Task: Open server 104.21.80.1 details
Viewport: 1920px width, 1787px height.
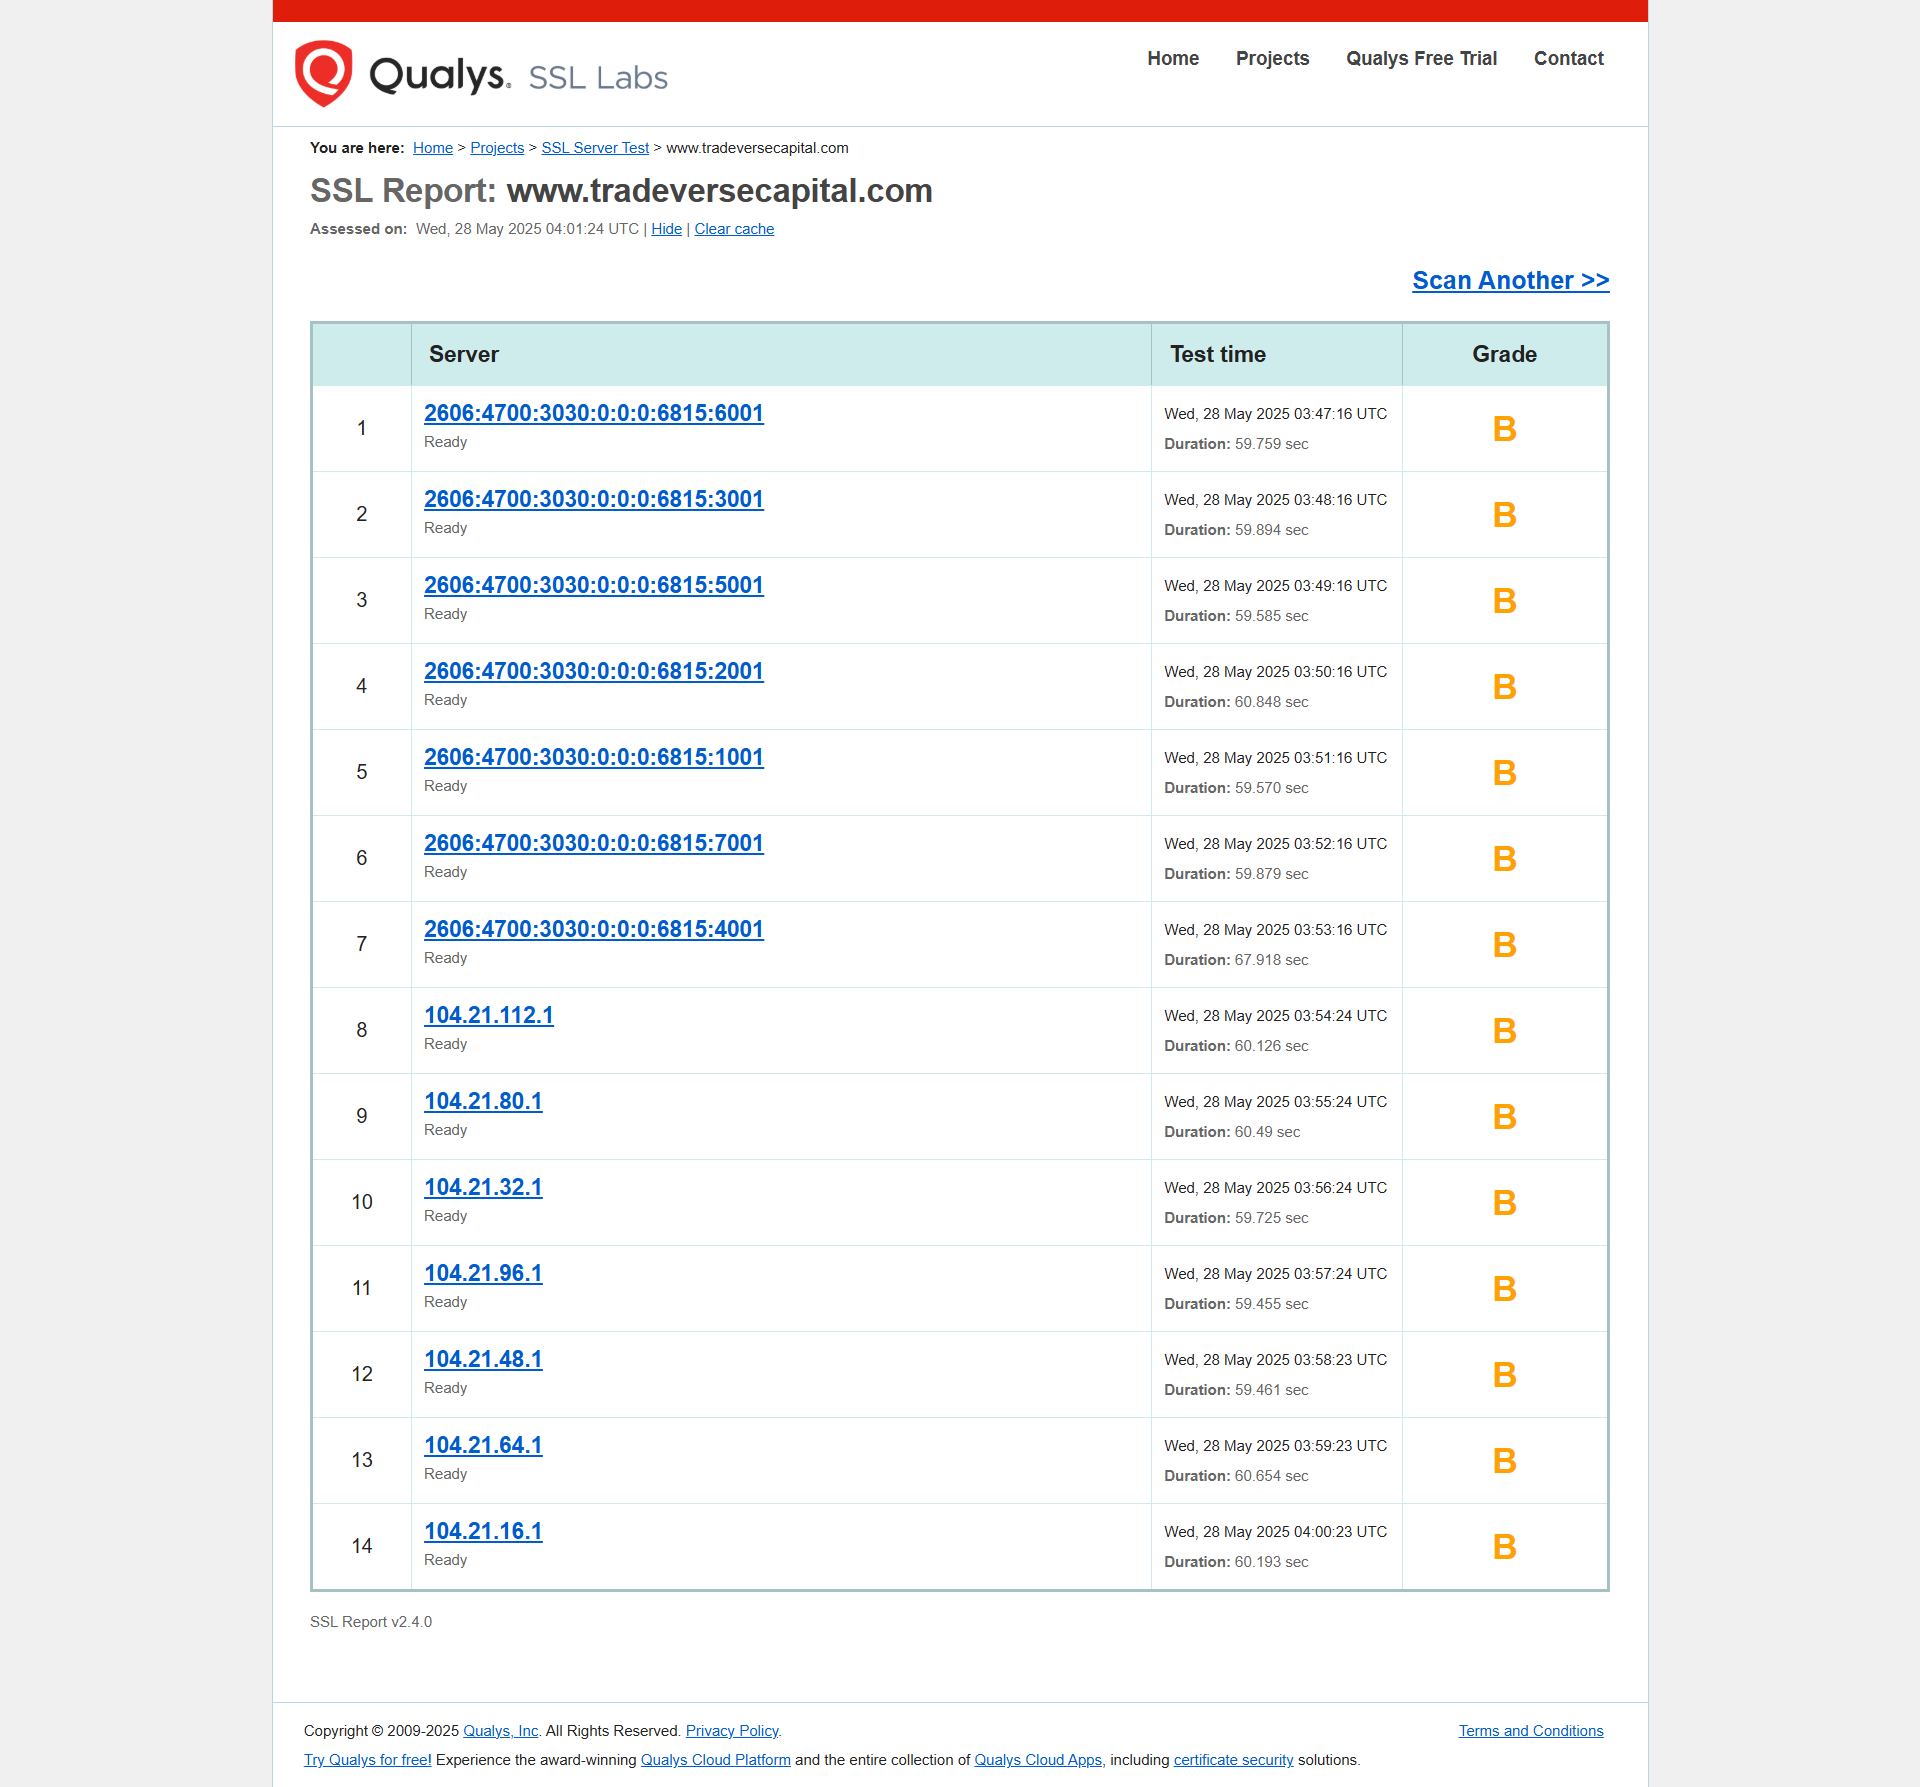Action: pos(483,1101)
